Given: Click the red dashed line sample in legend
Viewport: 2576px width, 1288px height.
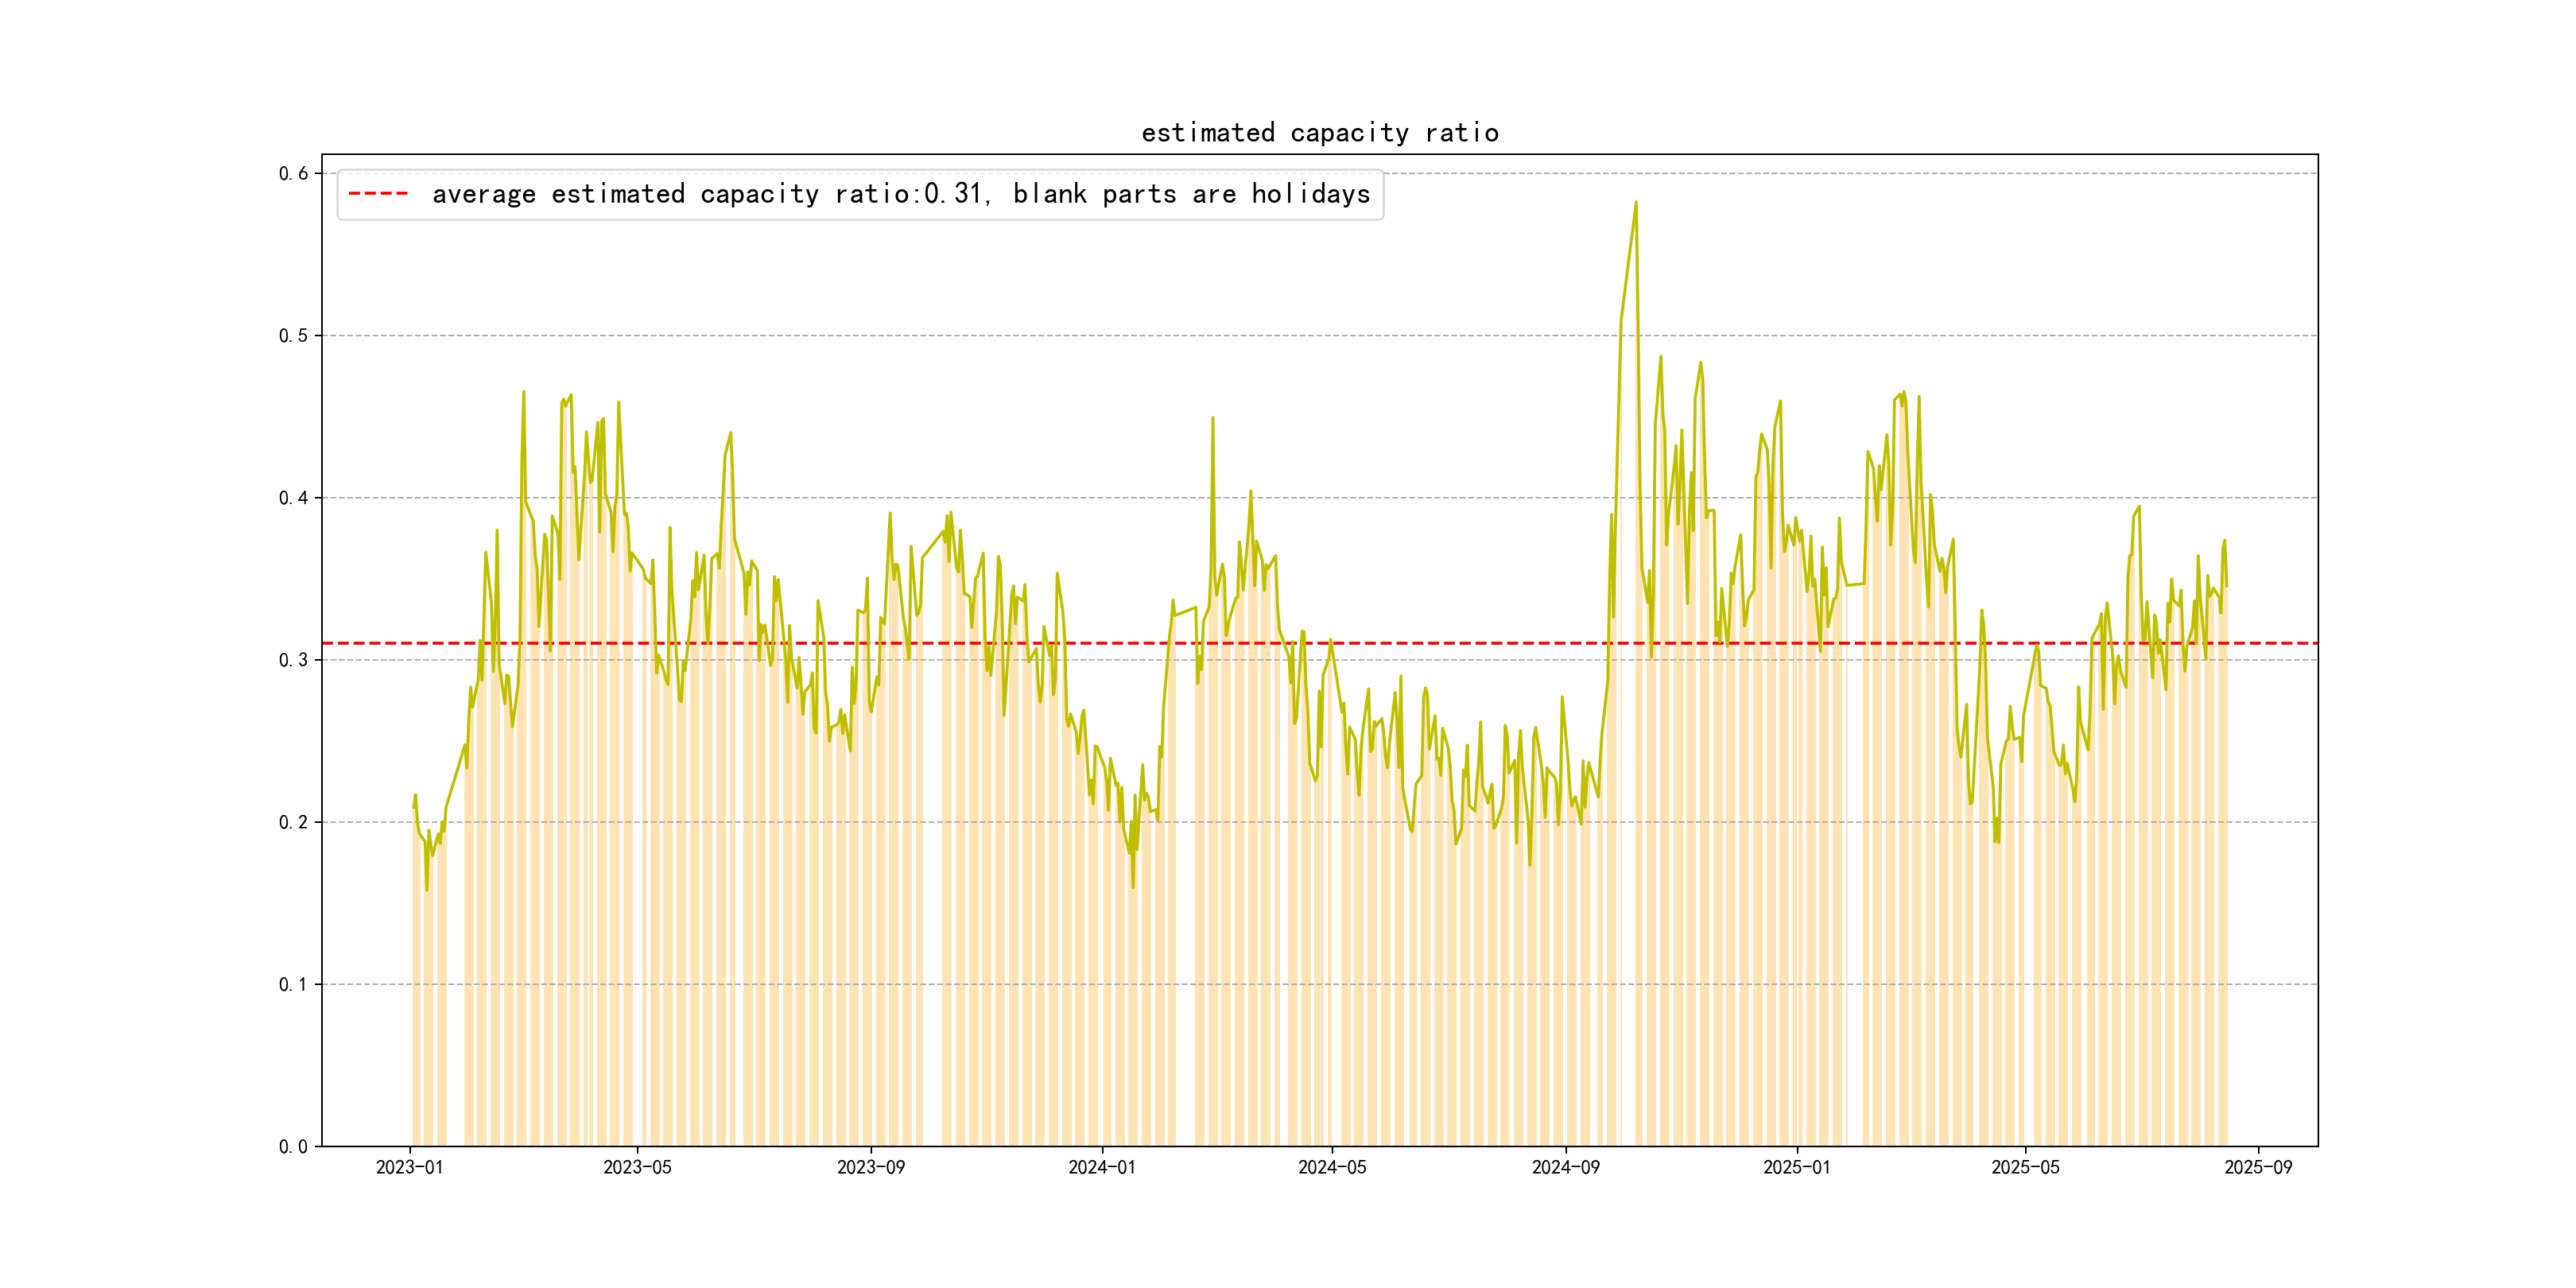Looking at the screenshot, I should [378, 194].
